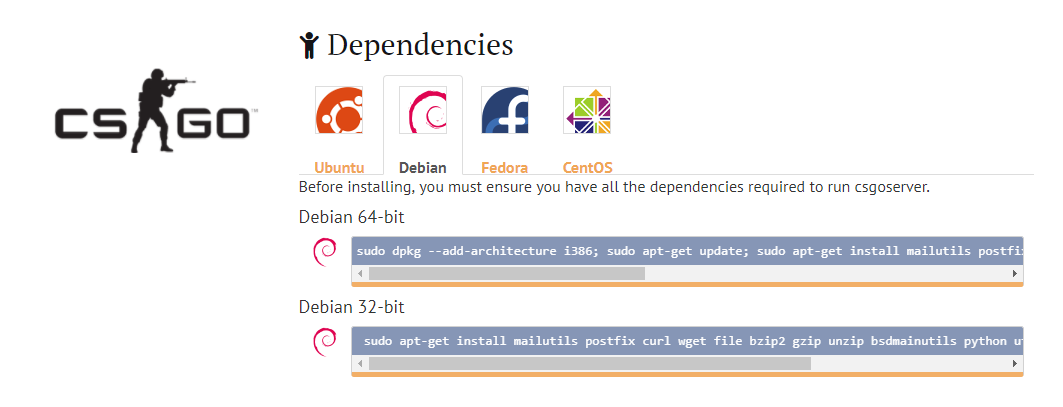This screenshot has height=407, width=1063.
Task: Switch to the Ubuntu tab label
Action: tap(339, 168)
